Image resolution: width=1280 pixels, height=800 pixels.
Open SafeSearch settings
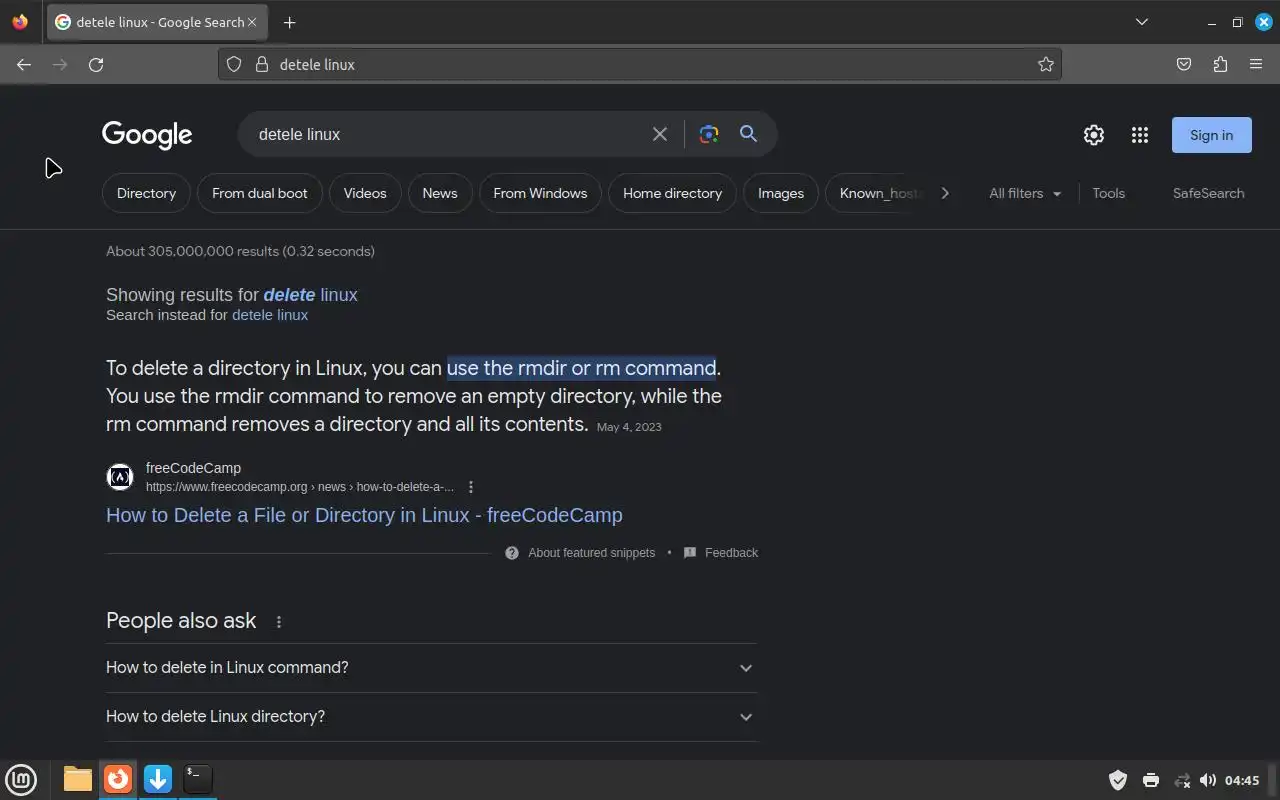[x=1208, y=193]
